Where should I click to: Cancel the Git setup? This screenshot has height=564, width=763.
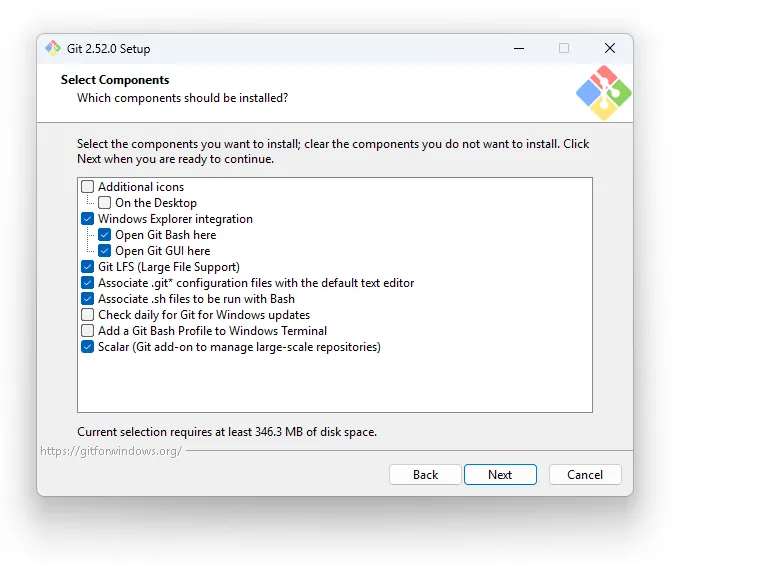[x=585, y=475]
